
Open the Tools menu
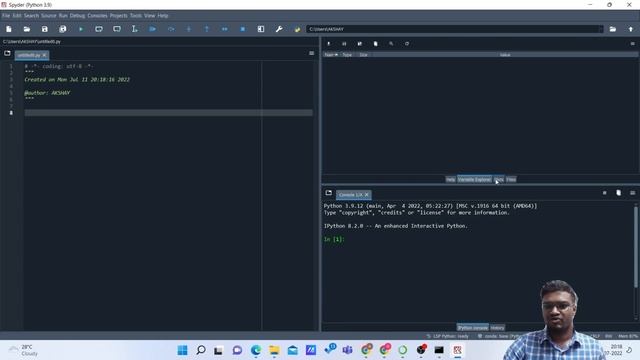click(x=136, y=16)
